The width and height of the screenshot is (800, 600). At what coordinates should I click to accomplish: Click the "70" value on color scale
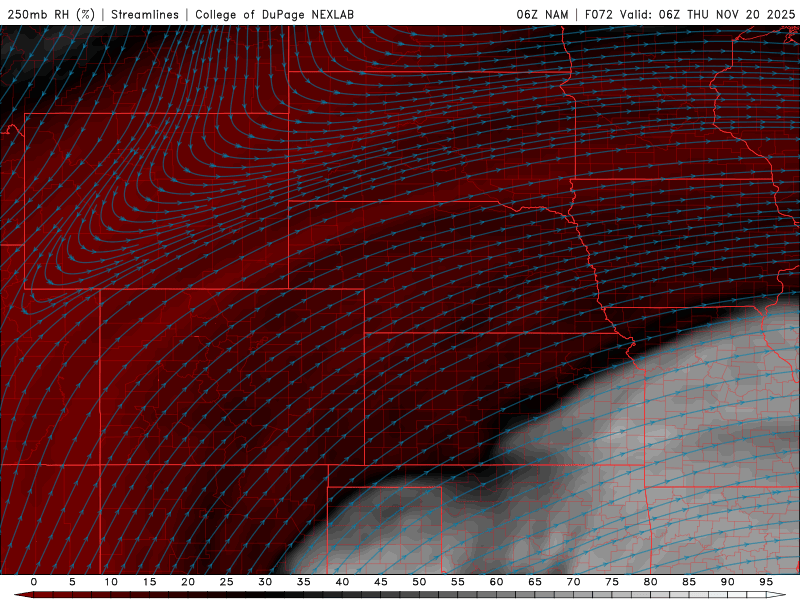pyautogui.click(x=573, y=582)
